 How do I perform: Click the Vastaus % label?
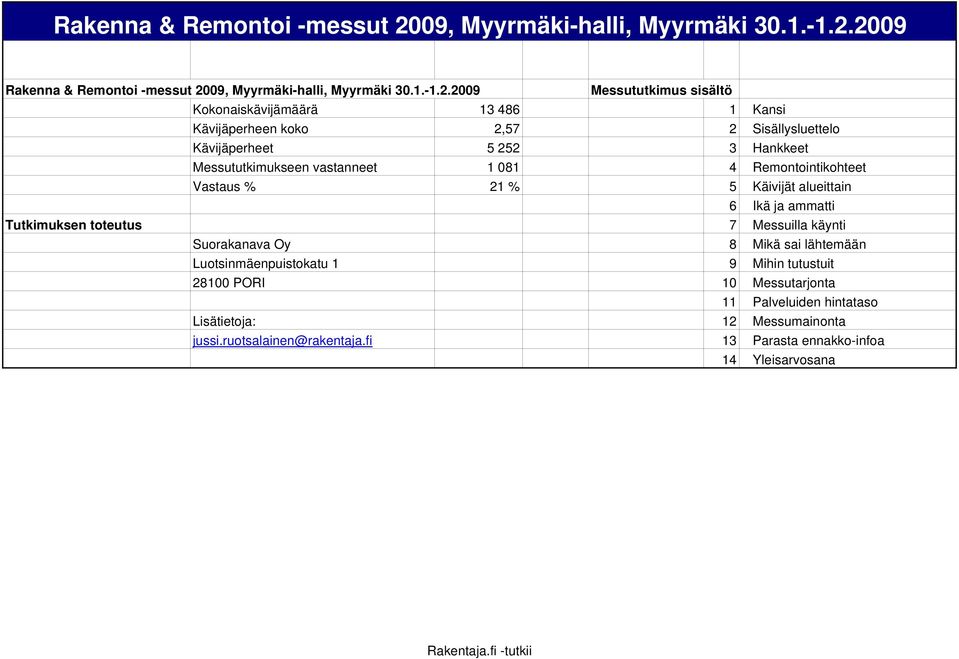point(224,187)
